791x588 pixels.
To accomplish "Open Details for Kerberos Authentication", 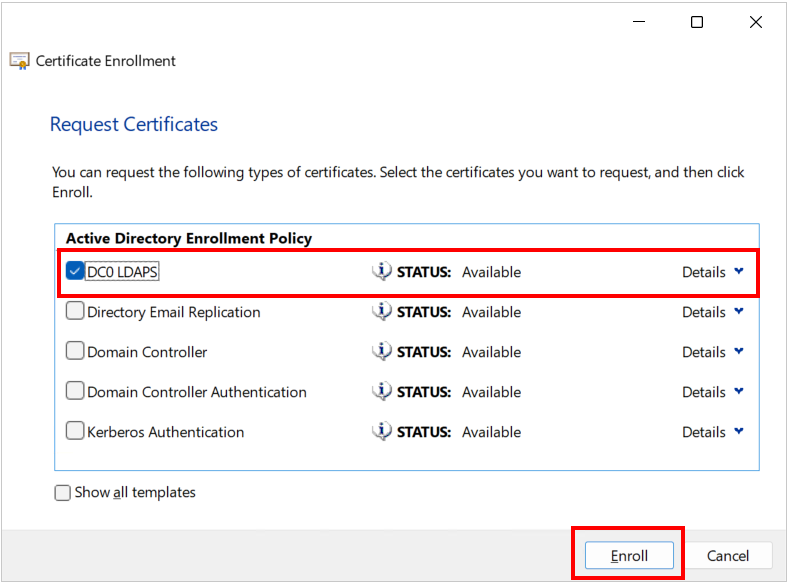I will 713,432.
